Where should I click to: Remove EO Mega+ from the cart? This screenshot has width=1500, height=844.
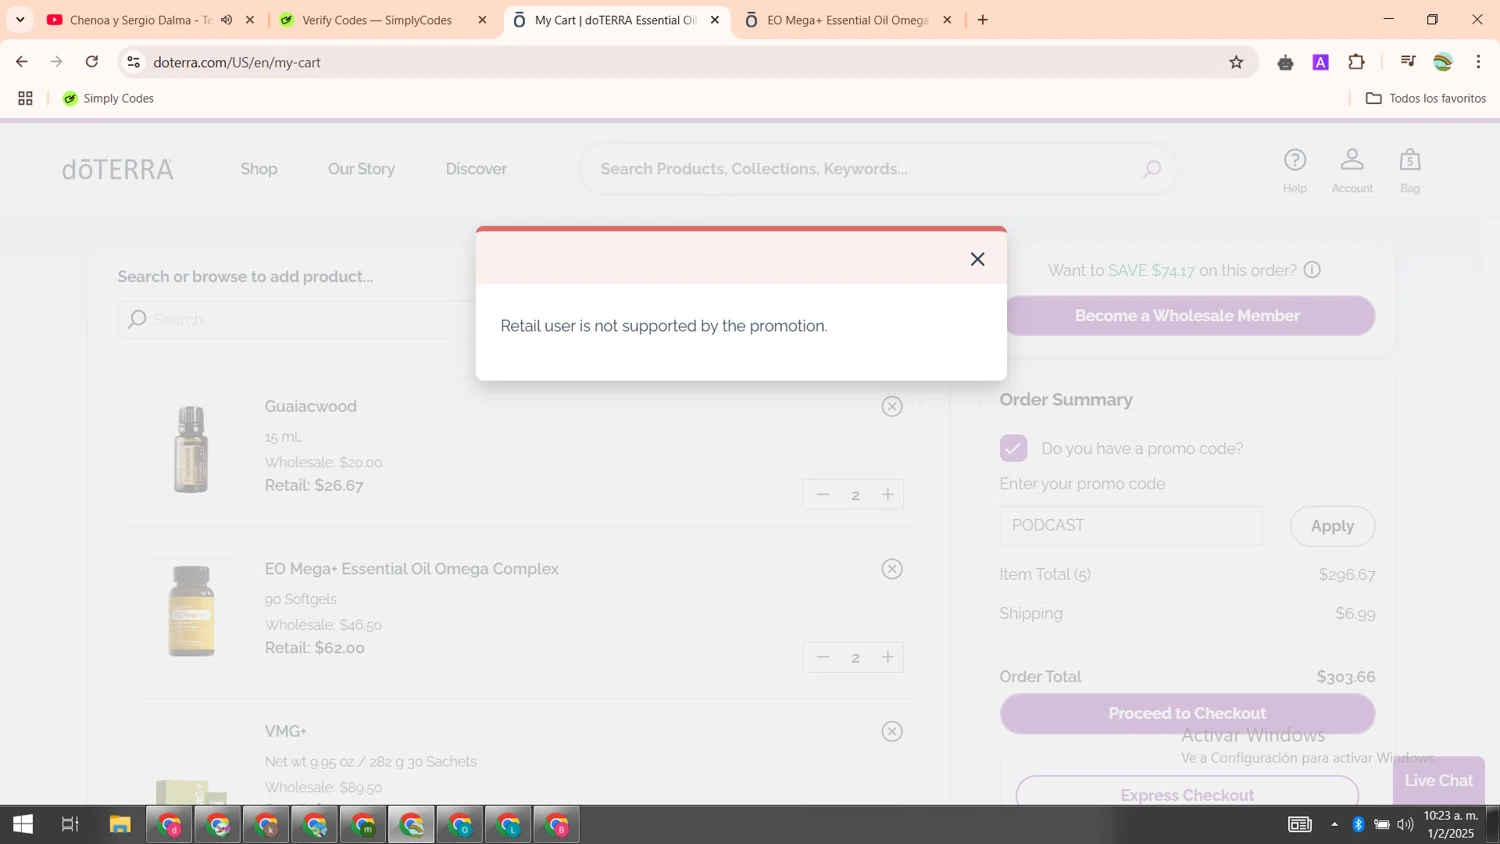(x=892, y=569)
